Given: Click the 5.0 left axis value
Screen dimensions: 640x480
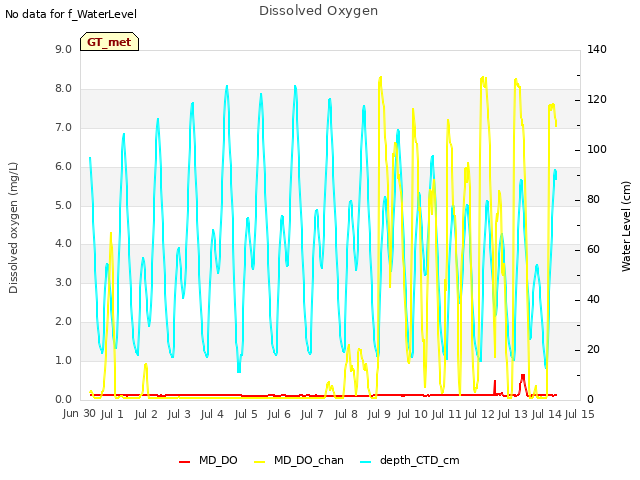Looking at the screenshot, I should pos(63,205).
